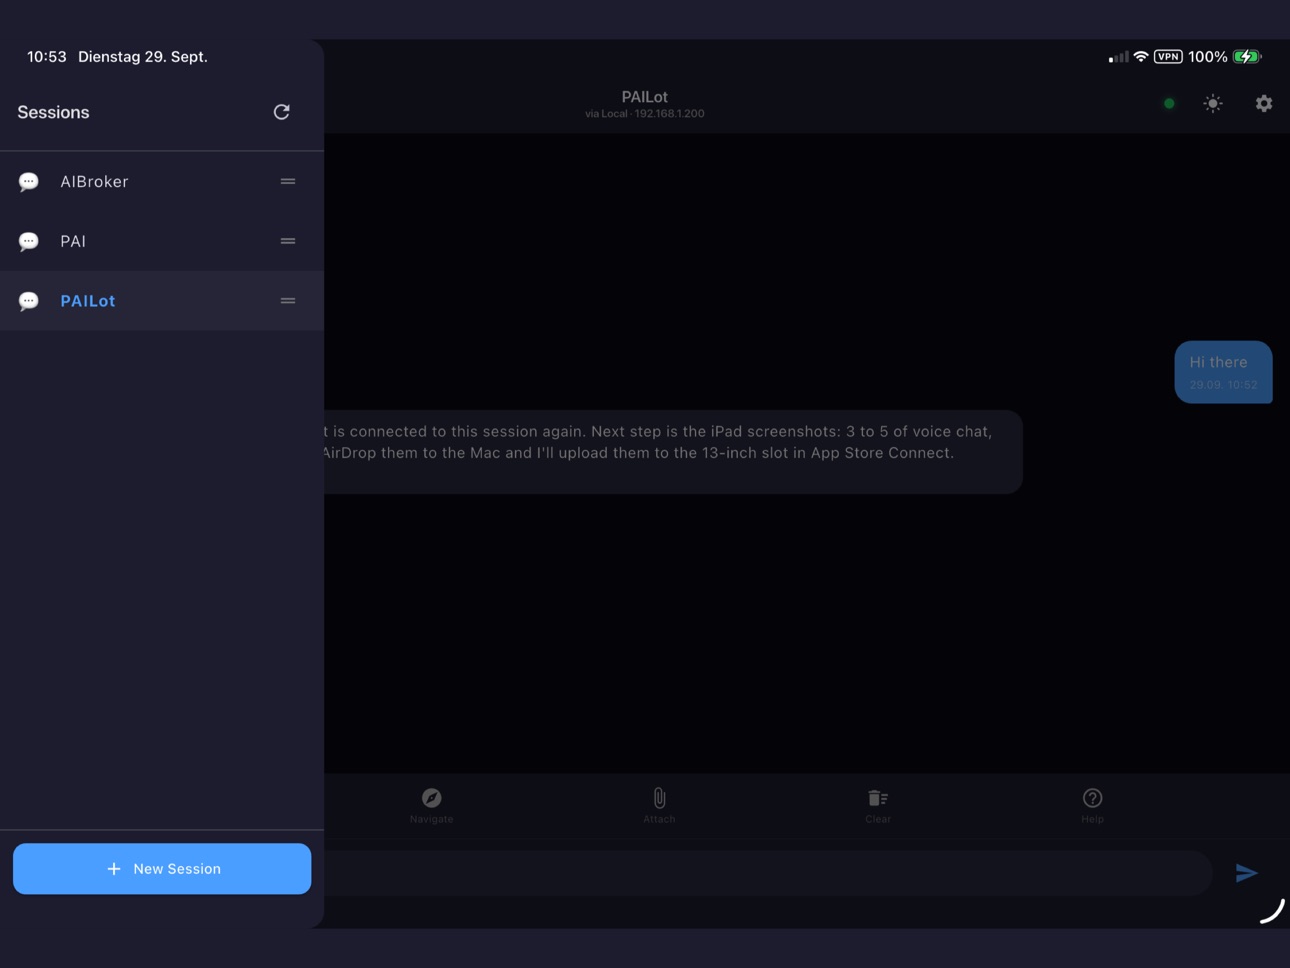Screen dimensions: 1290x968
Task: Click the PAI chat bubble icon
Action: click(29, 241)
